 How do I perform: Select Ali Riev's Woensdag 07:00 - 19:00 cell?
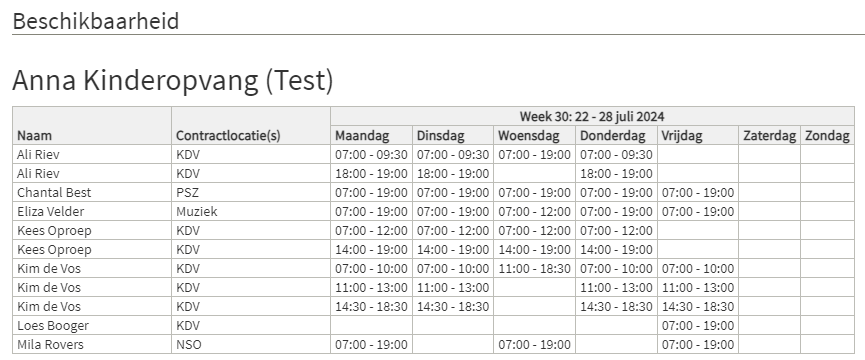click(x=535, y=154)
